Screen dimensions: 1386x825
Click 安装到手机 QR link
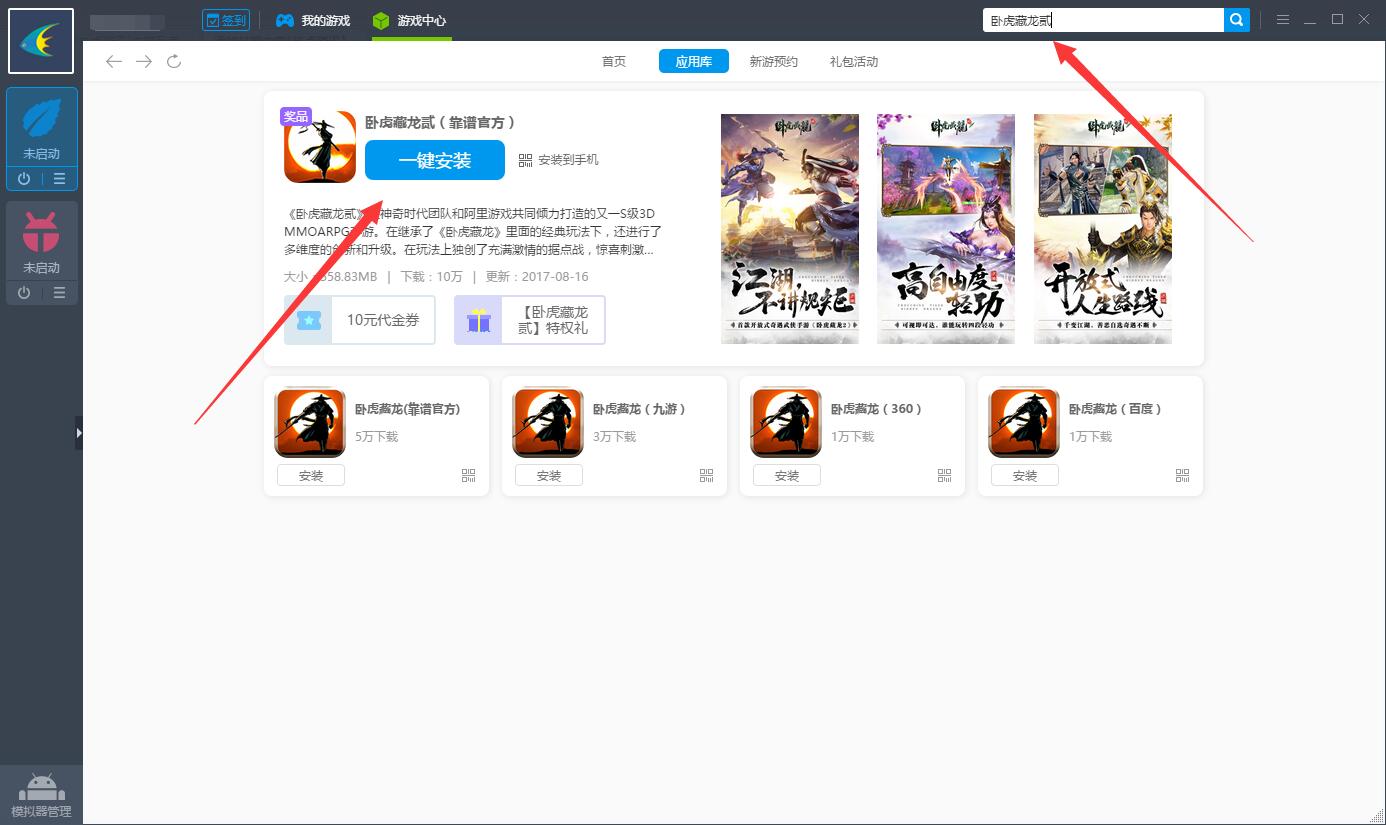[x=559, y=160]
